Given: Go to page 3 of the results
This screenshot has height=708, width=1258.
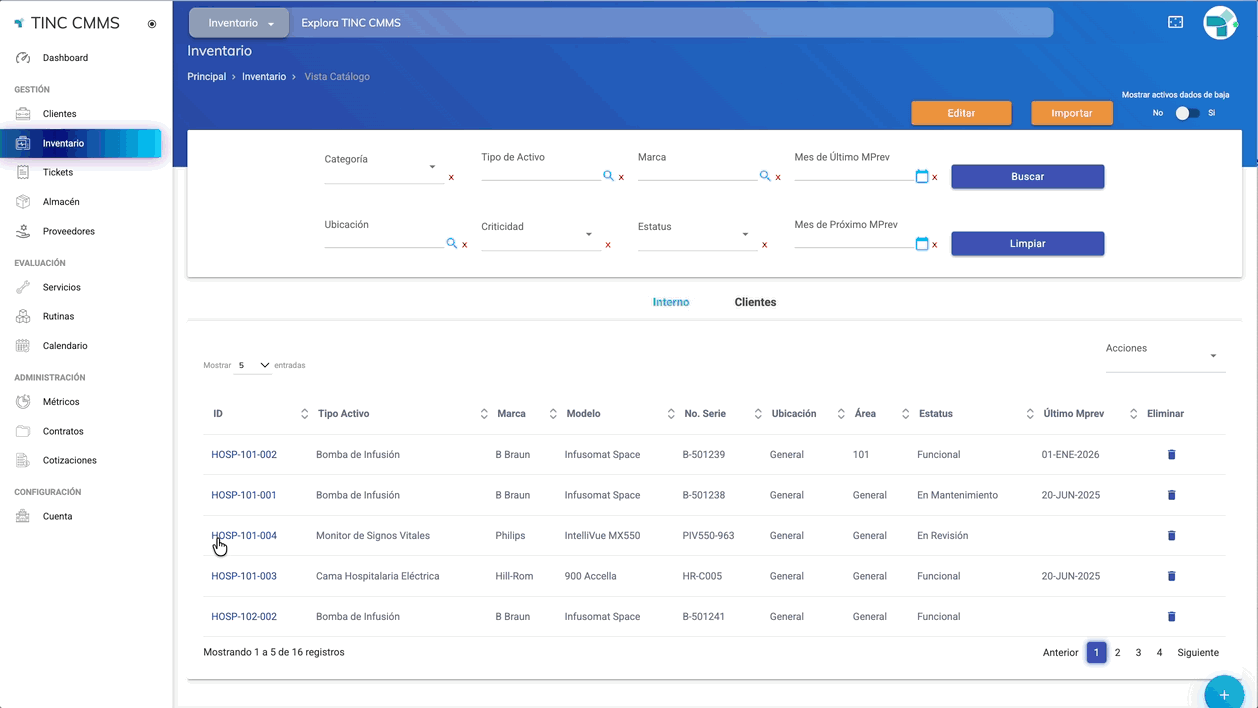Looking at the screenshot, I should pyautogui.click(x=1138, y=652).
